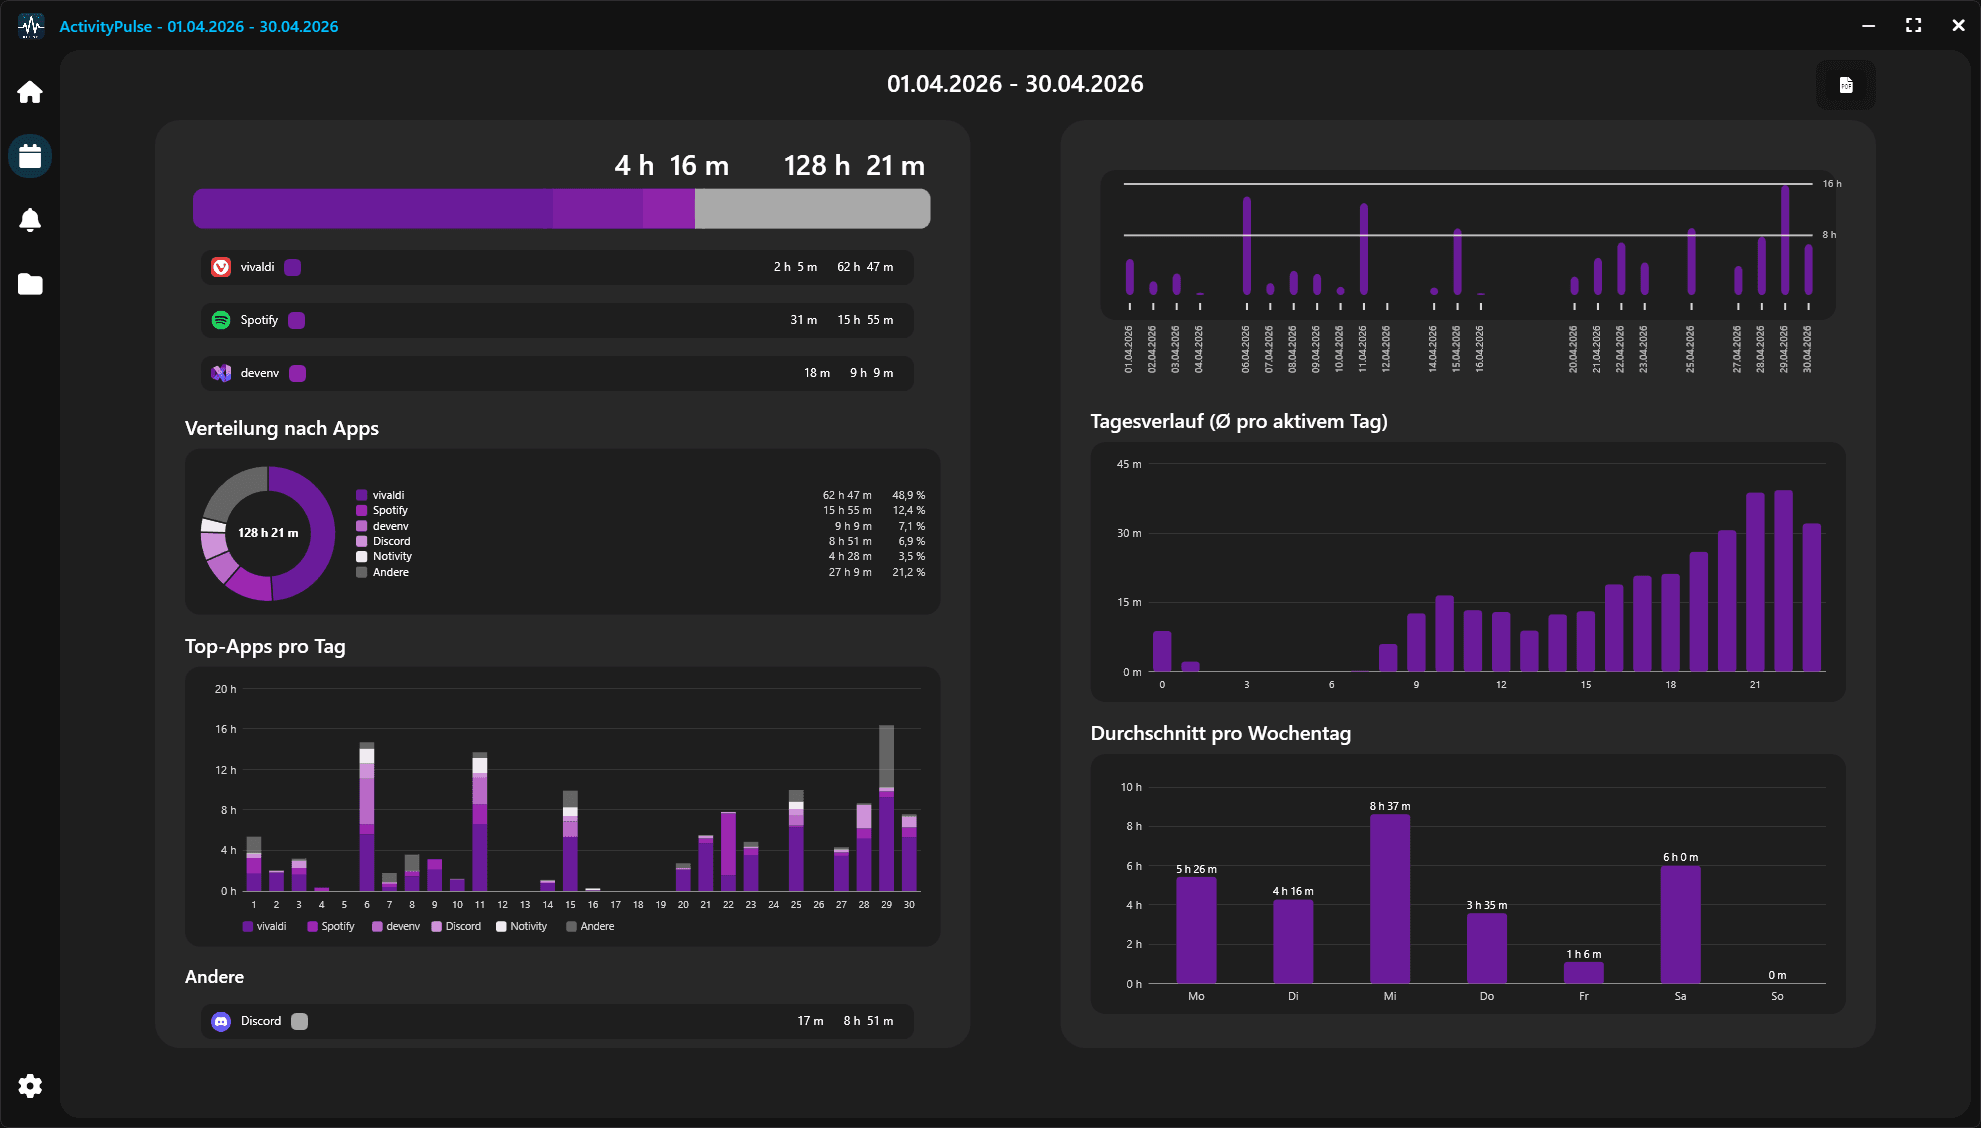Toggle Notivity in Top-Apps chart legend
This screenshot has height=1128, width=1981.
[x=522, y=927]
